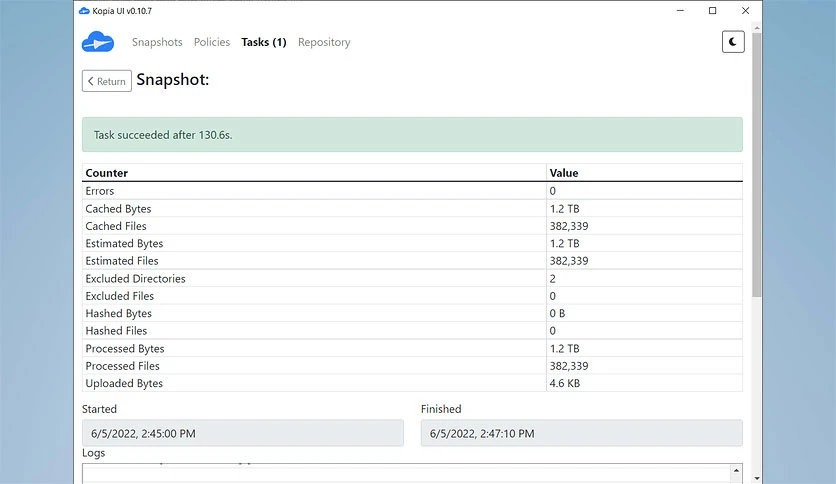Close the Kopia UI window

click(x=745, y=11)
